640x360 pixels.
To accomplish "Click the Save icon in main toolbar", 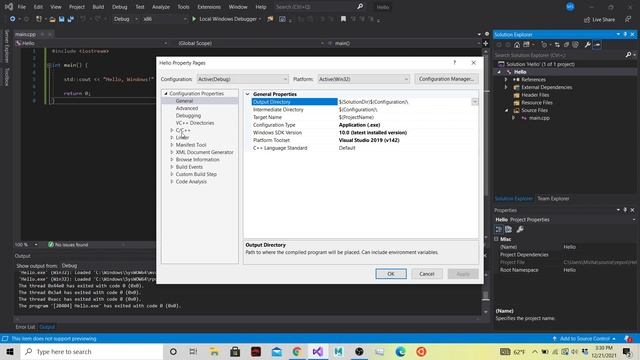I will [x=62, y=19].
